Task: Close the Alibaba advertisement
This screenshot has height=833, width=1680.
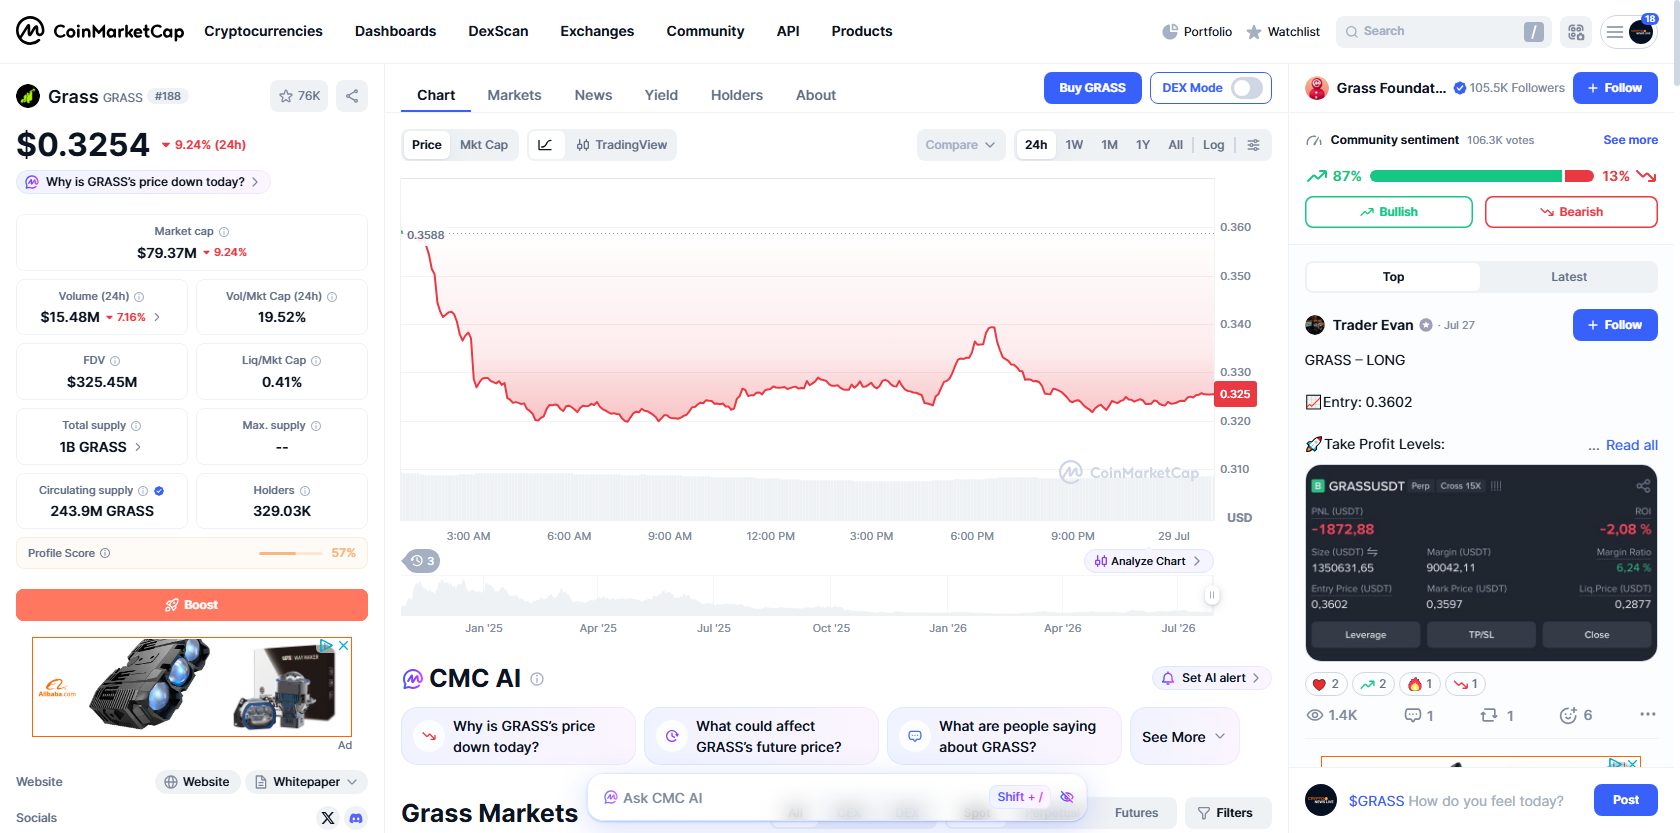Action: click(x=343, y=646)
